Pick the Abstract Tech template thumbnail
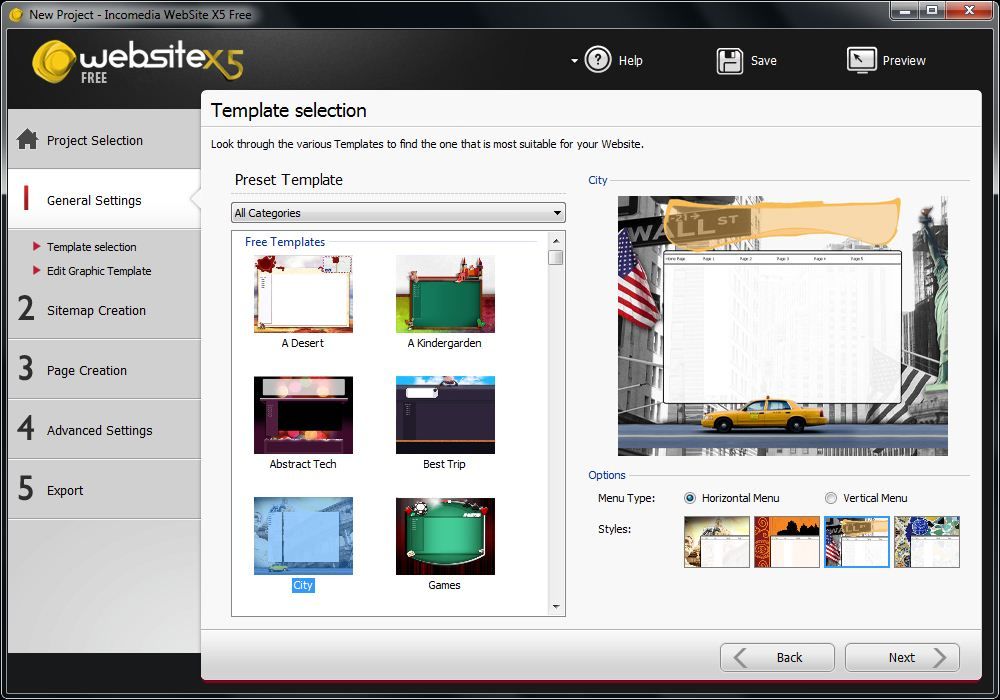1000x700 pixels. pos(303,415)
